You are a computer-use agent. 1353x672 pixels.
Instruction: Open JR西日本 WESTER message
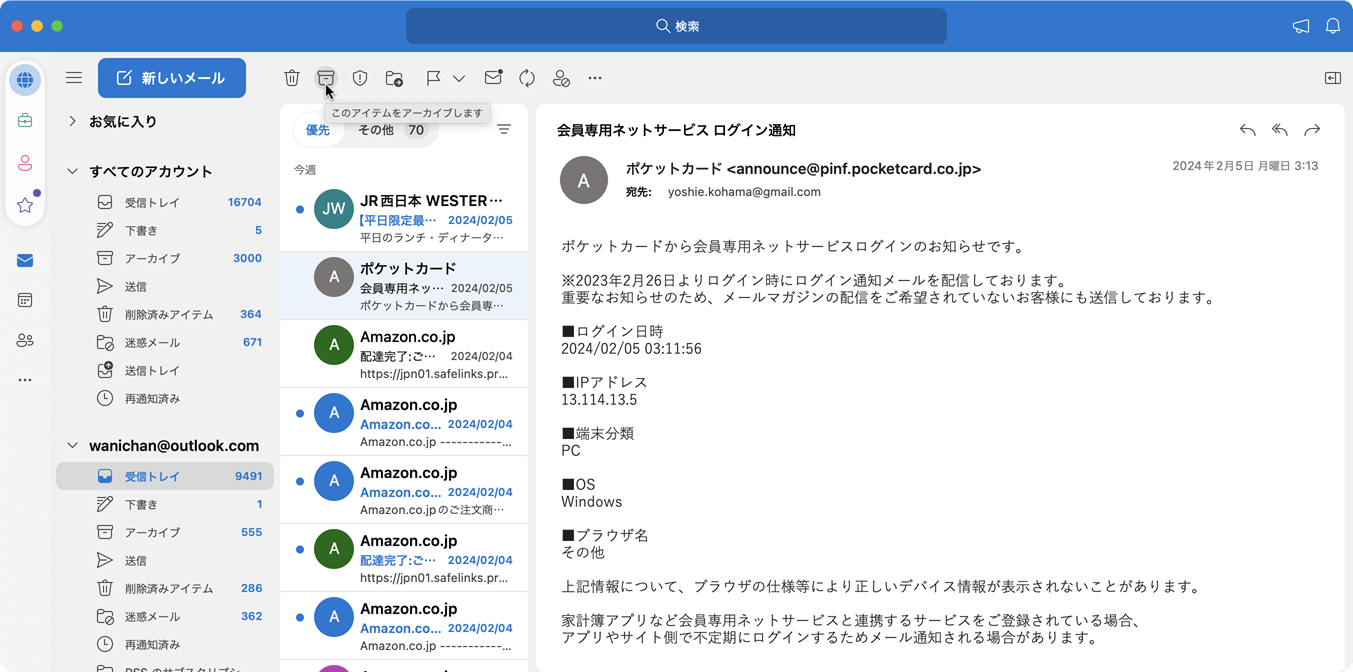pyautogui.click(x=404, y=217)
